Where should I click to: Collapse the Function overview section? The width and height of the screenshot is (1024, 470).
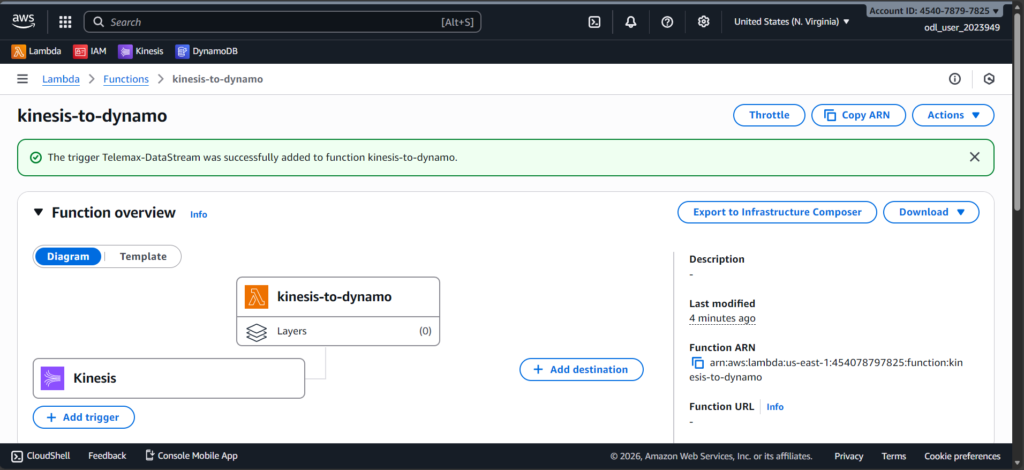39,212
